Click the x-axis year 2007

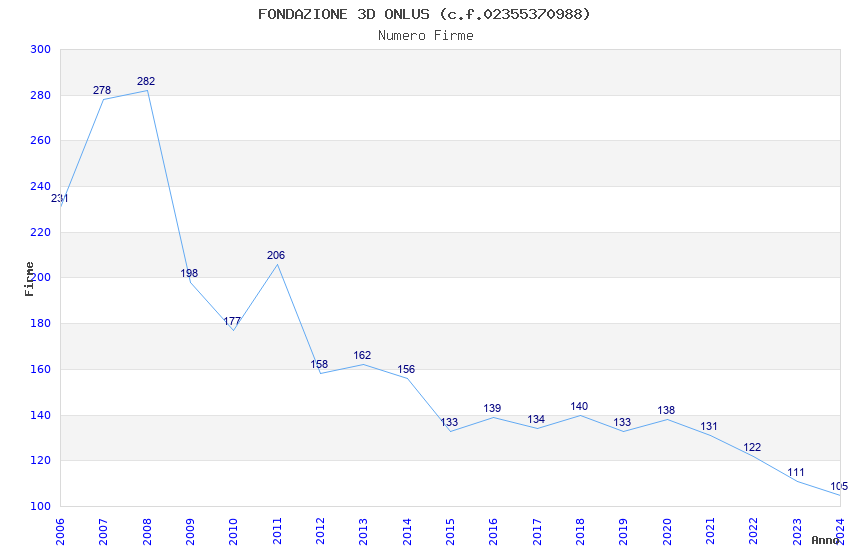(103, 532)
